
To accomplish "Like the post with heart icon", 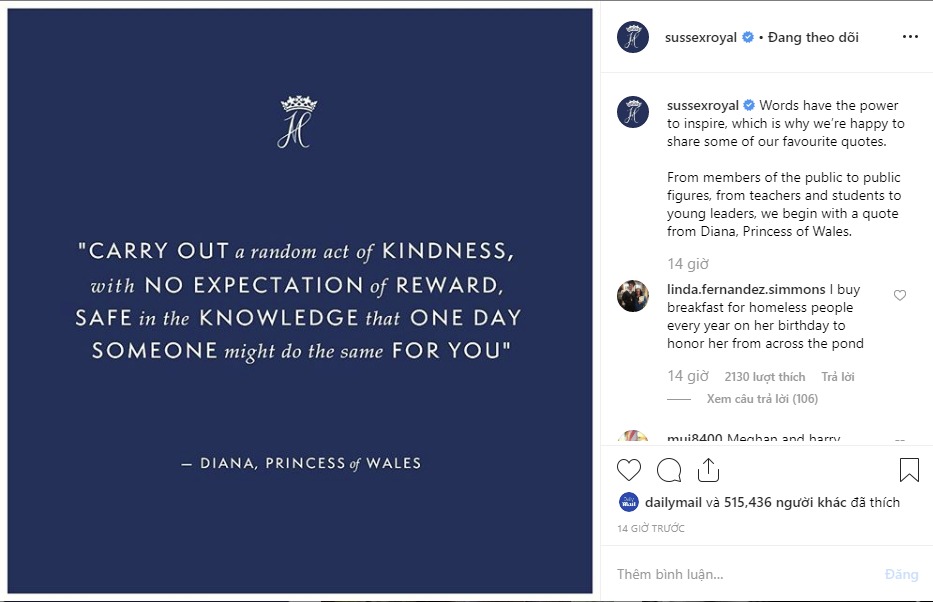I will (629, 469).
